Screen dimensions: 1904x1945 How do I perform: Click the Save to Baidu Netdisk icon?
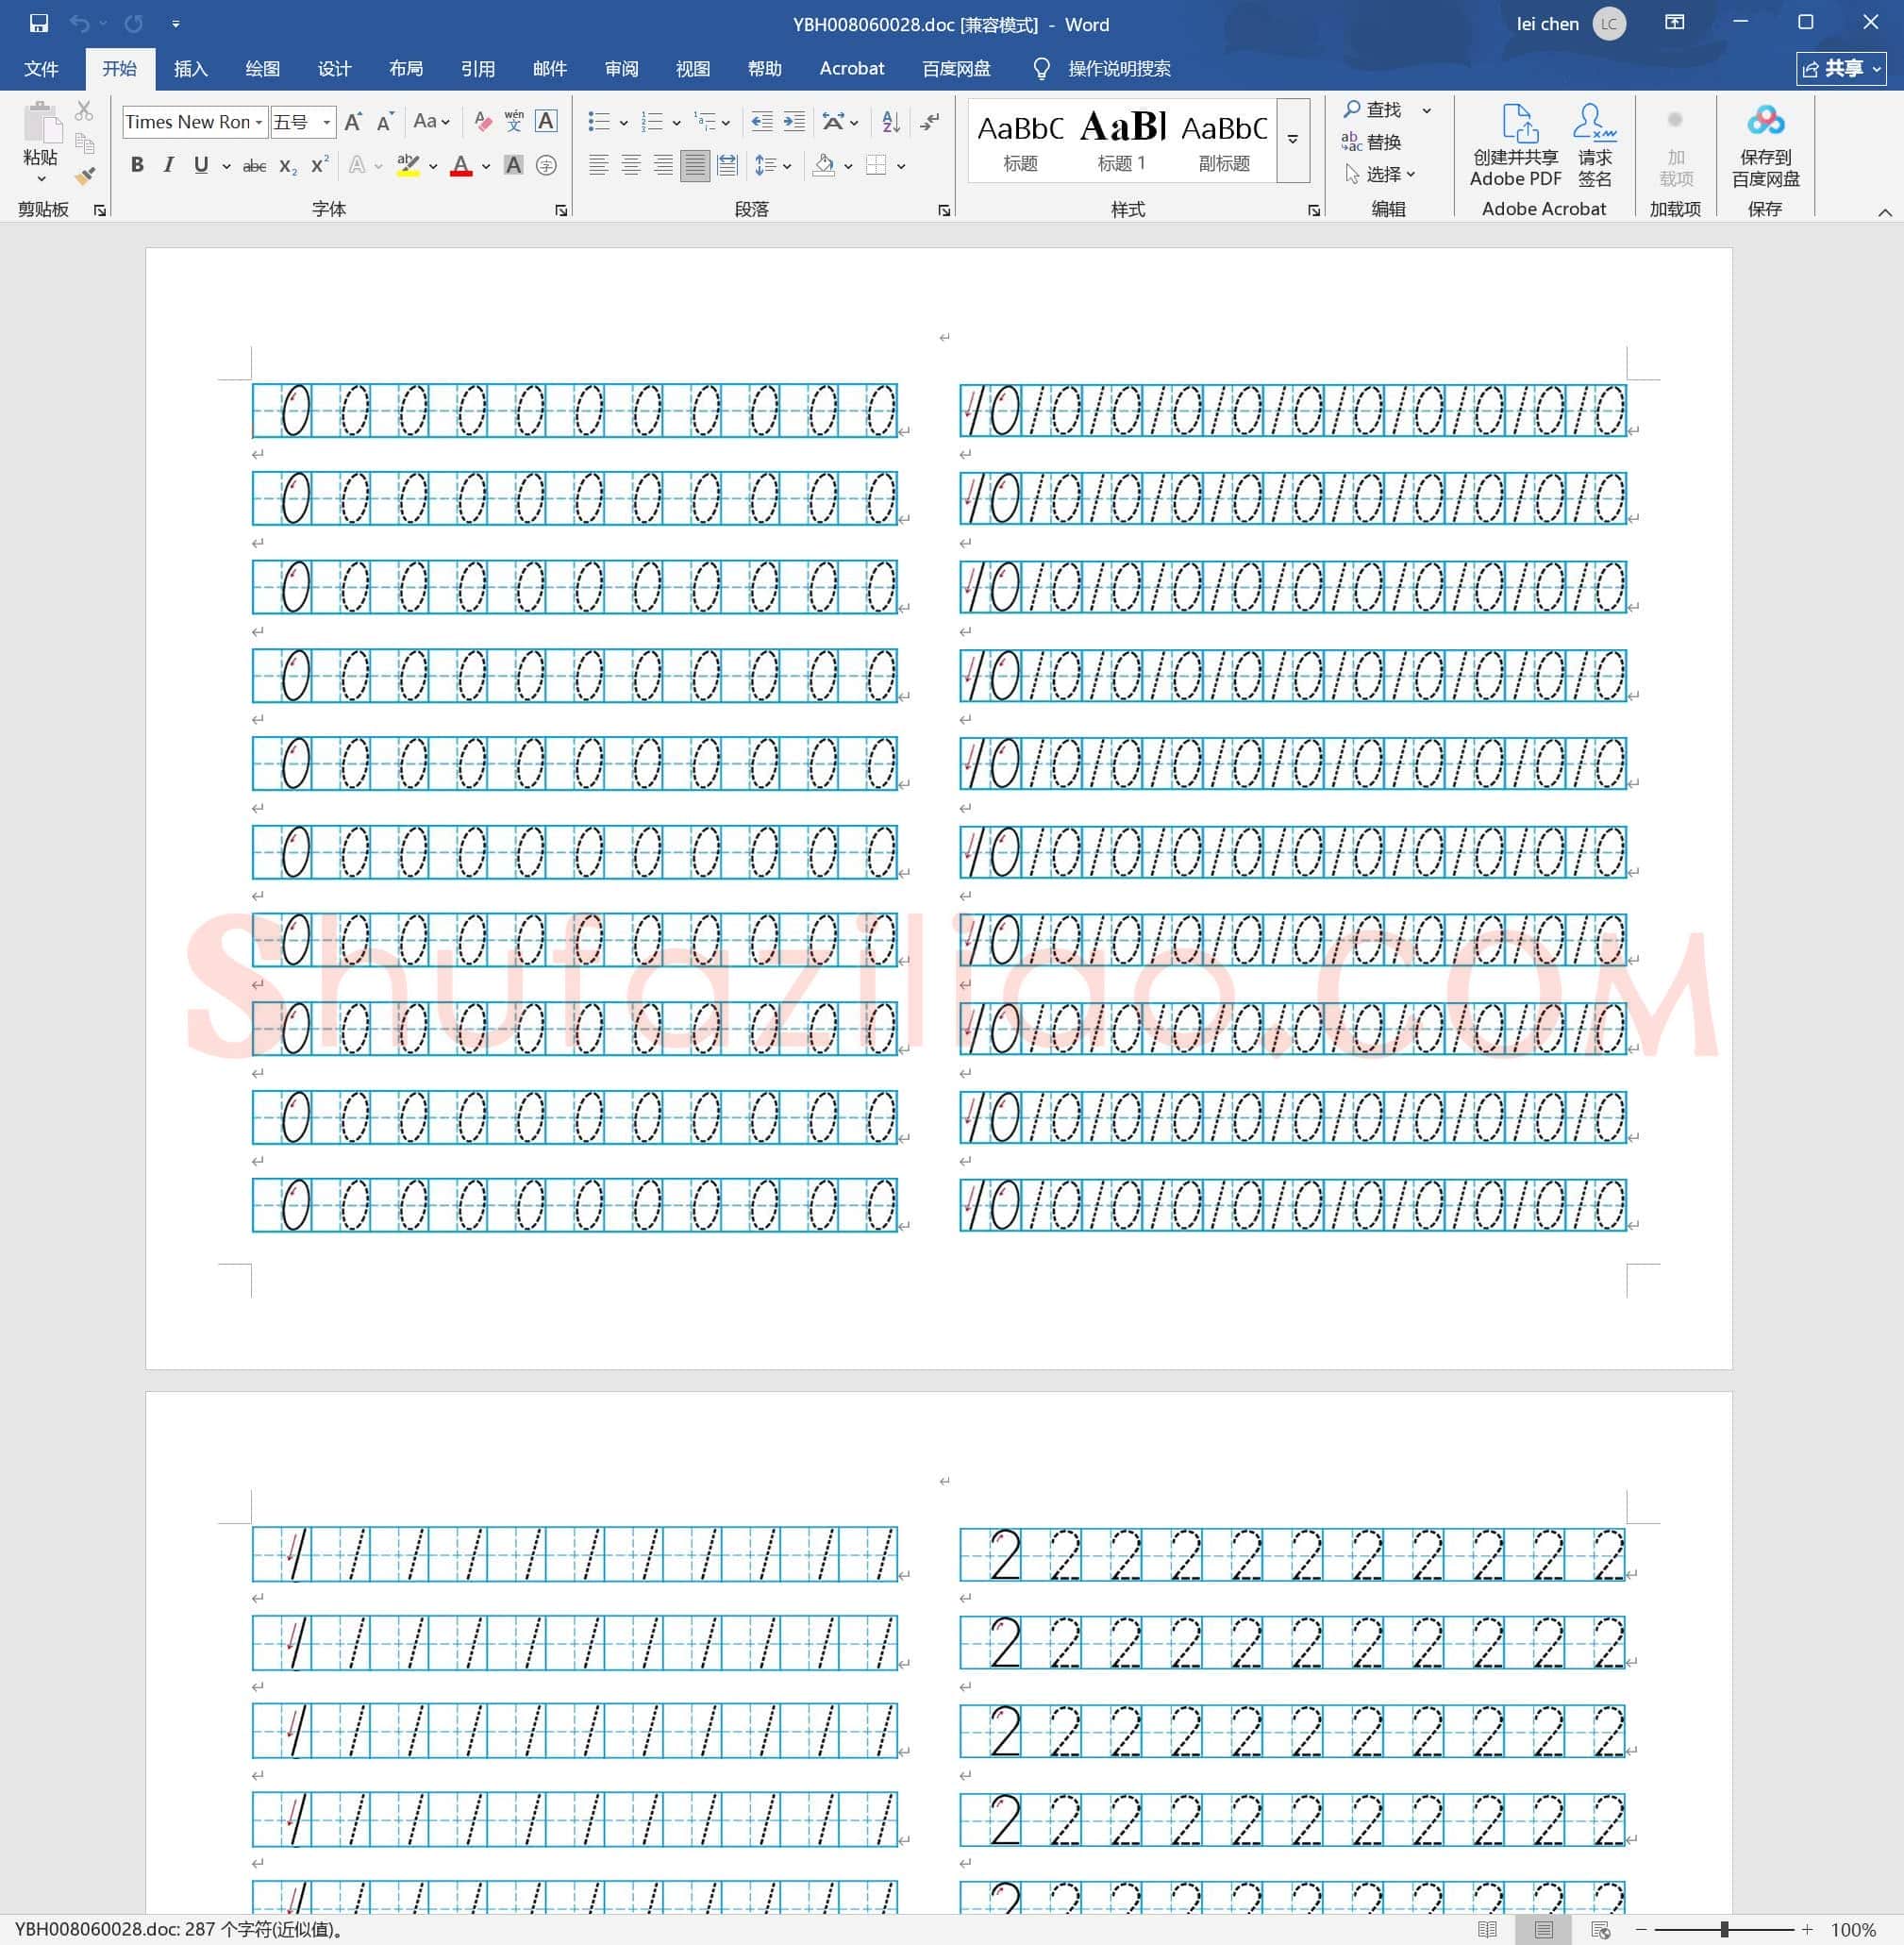(x=1765, y=121)
